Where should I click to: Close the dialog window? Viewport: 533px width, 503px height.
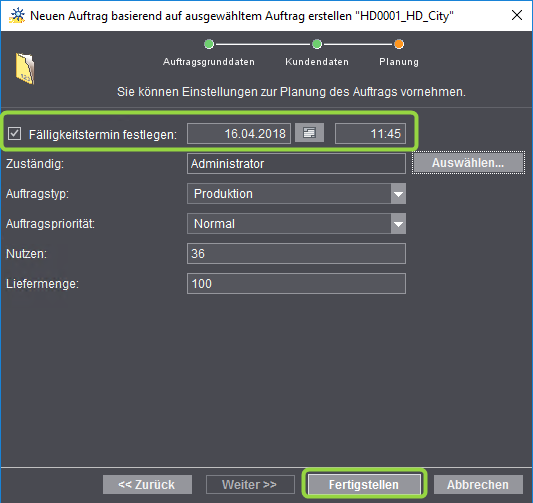pyautogui.click(x=517, y=15)
